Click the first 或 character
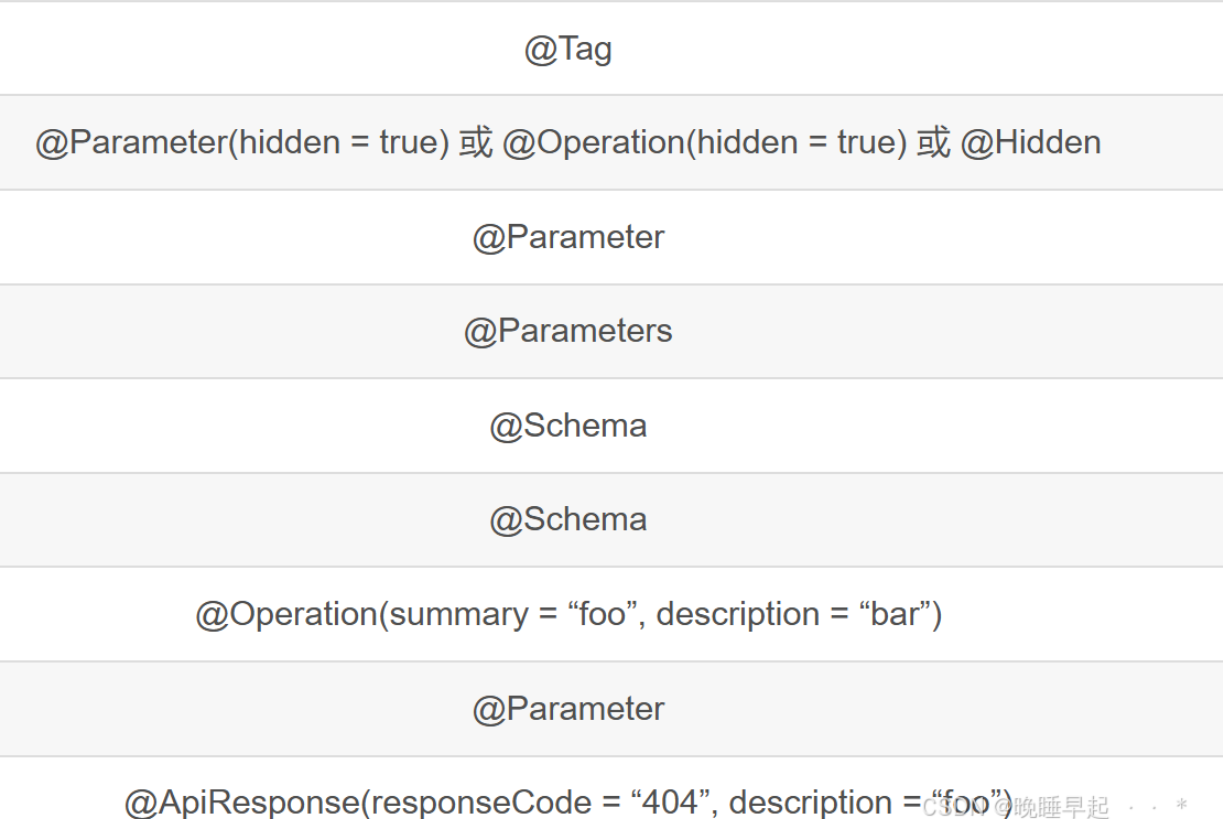 click(476, 143)
